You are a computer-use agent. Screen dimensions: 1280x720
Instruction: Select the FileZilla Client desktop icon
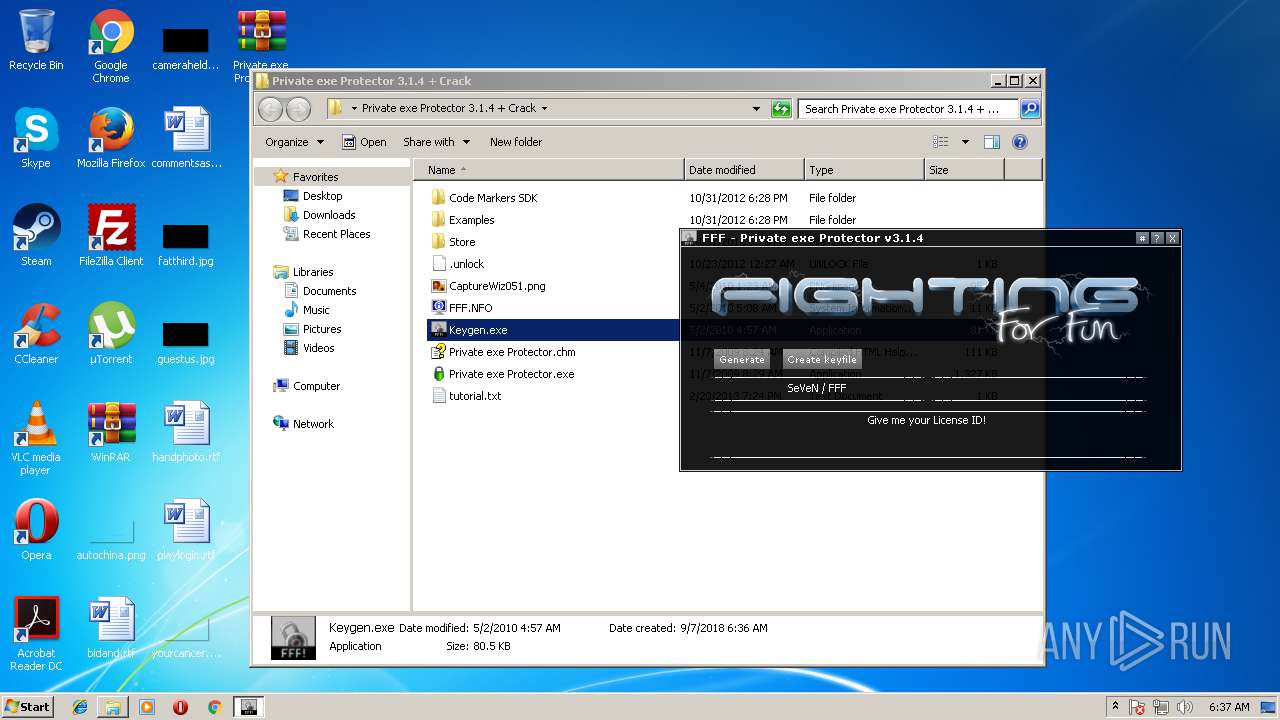(x=111, y=237)
